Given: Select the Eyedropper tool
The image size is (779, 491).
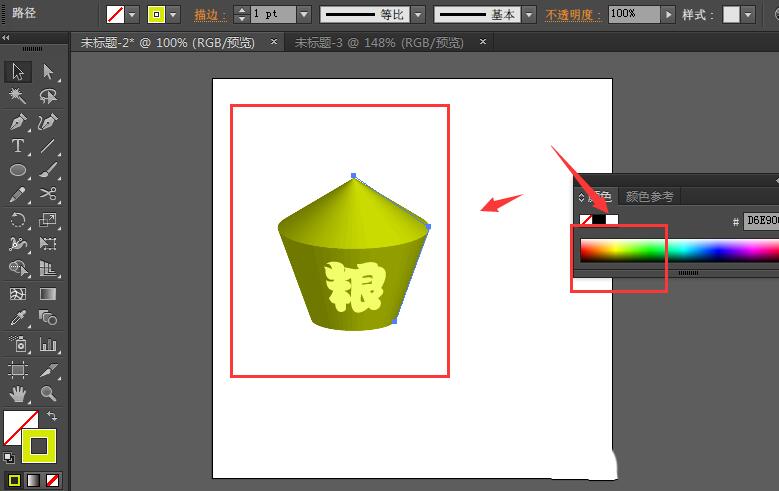Looking at the screenshot, I should click(18, 318).
